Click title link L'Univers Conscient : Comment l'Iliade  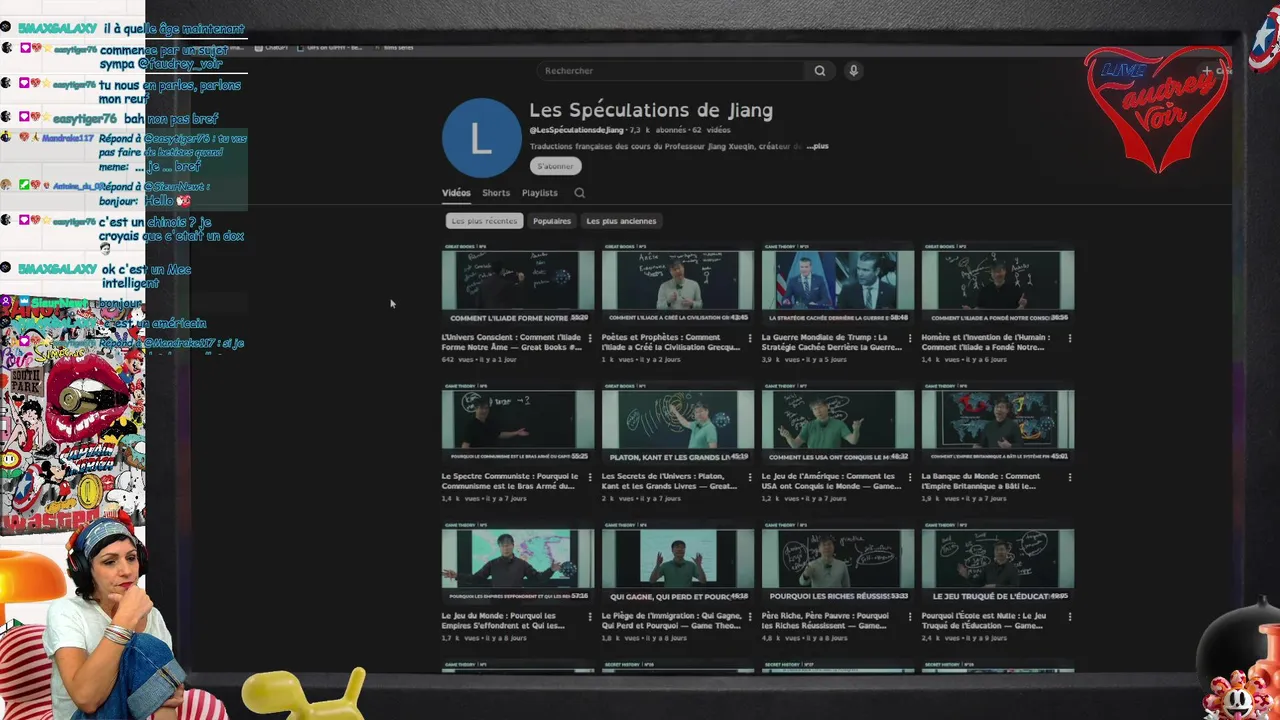[511, 342]
